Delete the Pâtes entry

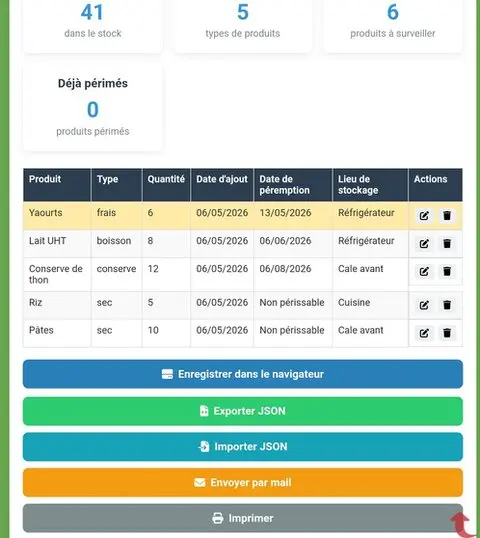[447, 333]
